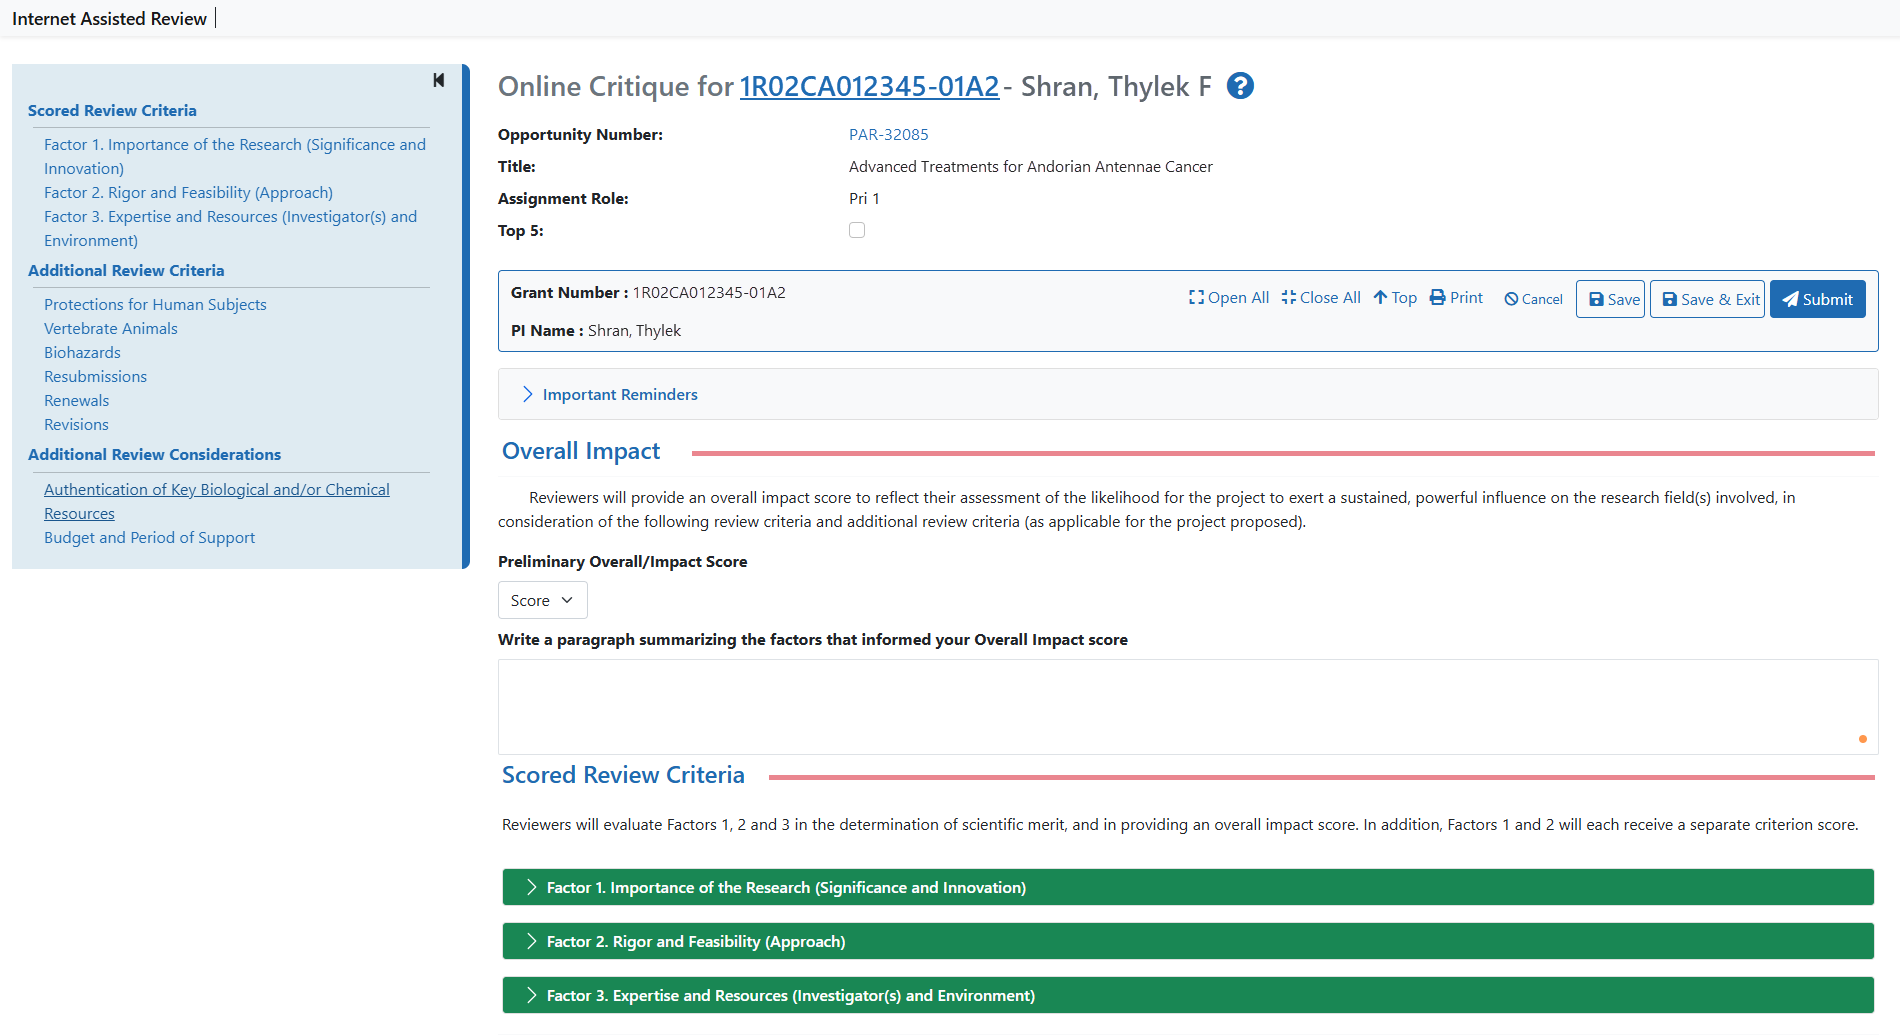The image size is (1900, 1035).
Task: Click the blue help question mark icon
Action: pyautogui.click(x=1240, y=87)
